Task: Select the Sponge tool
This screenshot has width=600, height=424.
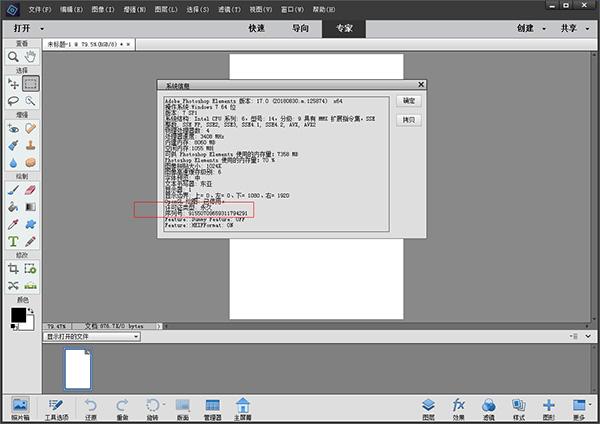Action: coord(30,163)
